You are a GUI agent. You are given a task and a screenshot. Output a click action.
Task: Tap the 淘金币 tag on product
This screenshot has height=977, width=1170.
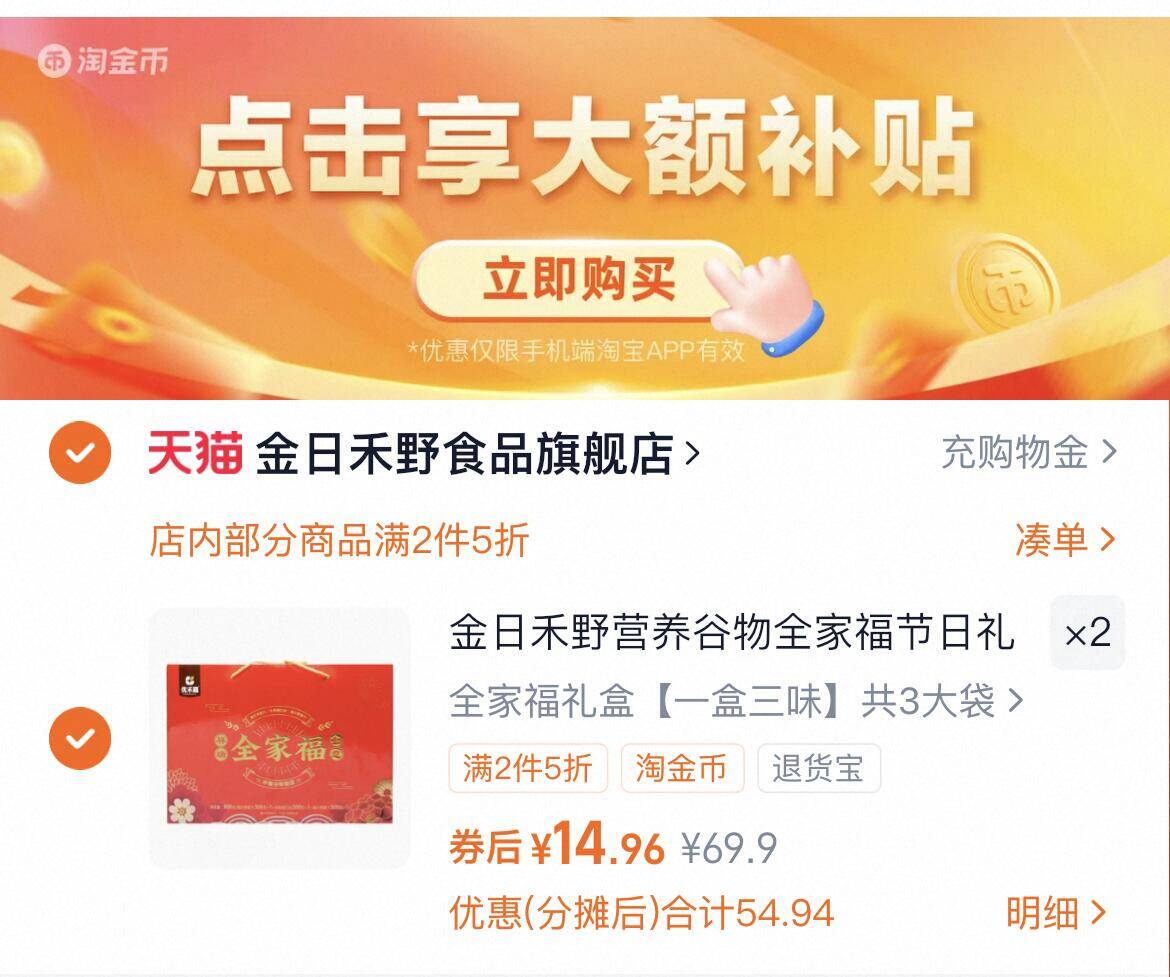(682, 768)
